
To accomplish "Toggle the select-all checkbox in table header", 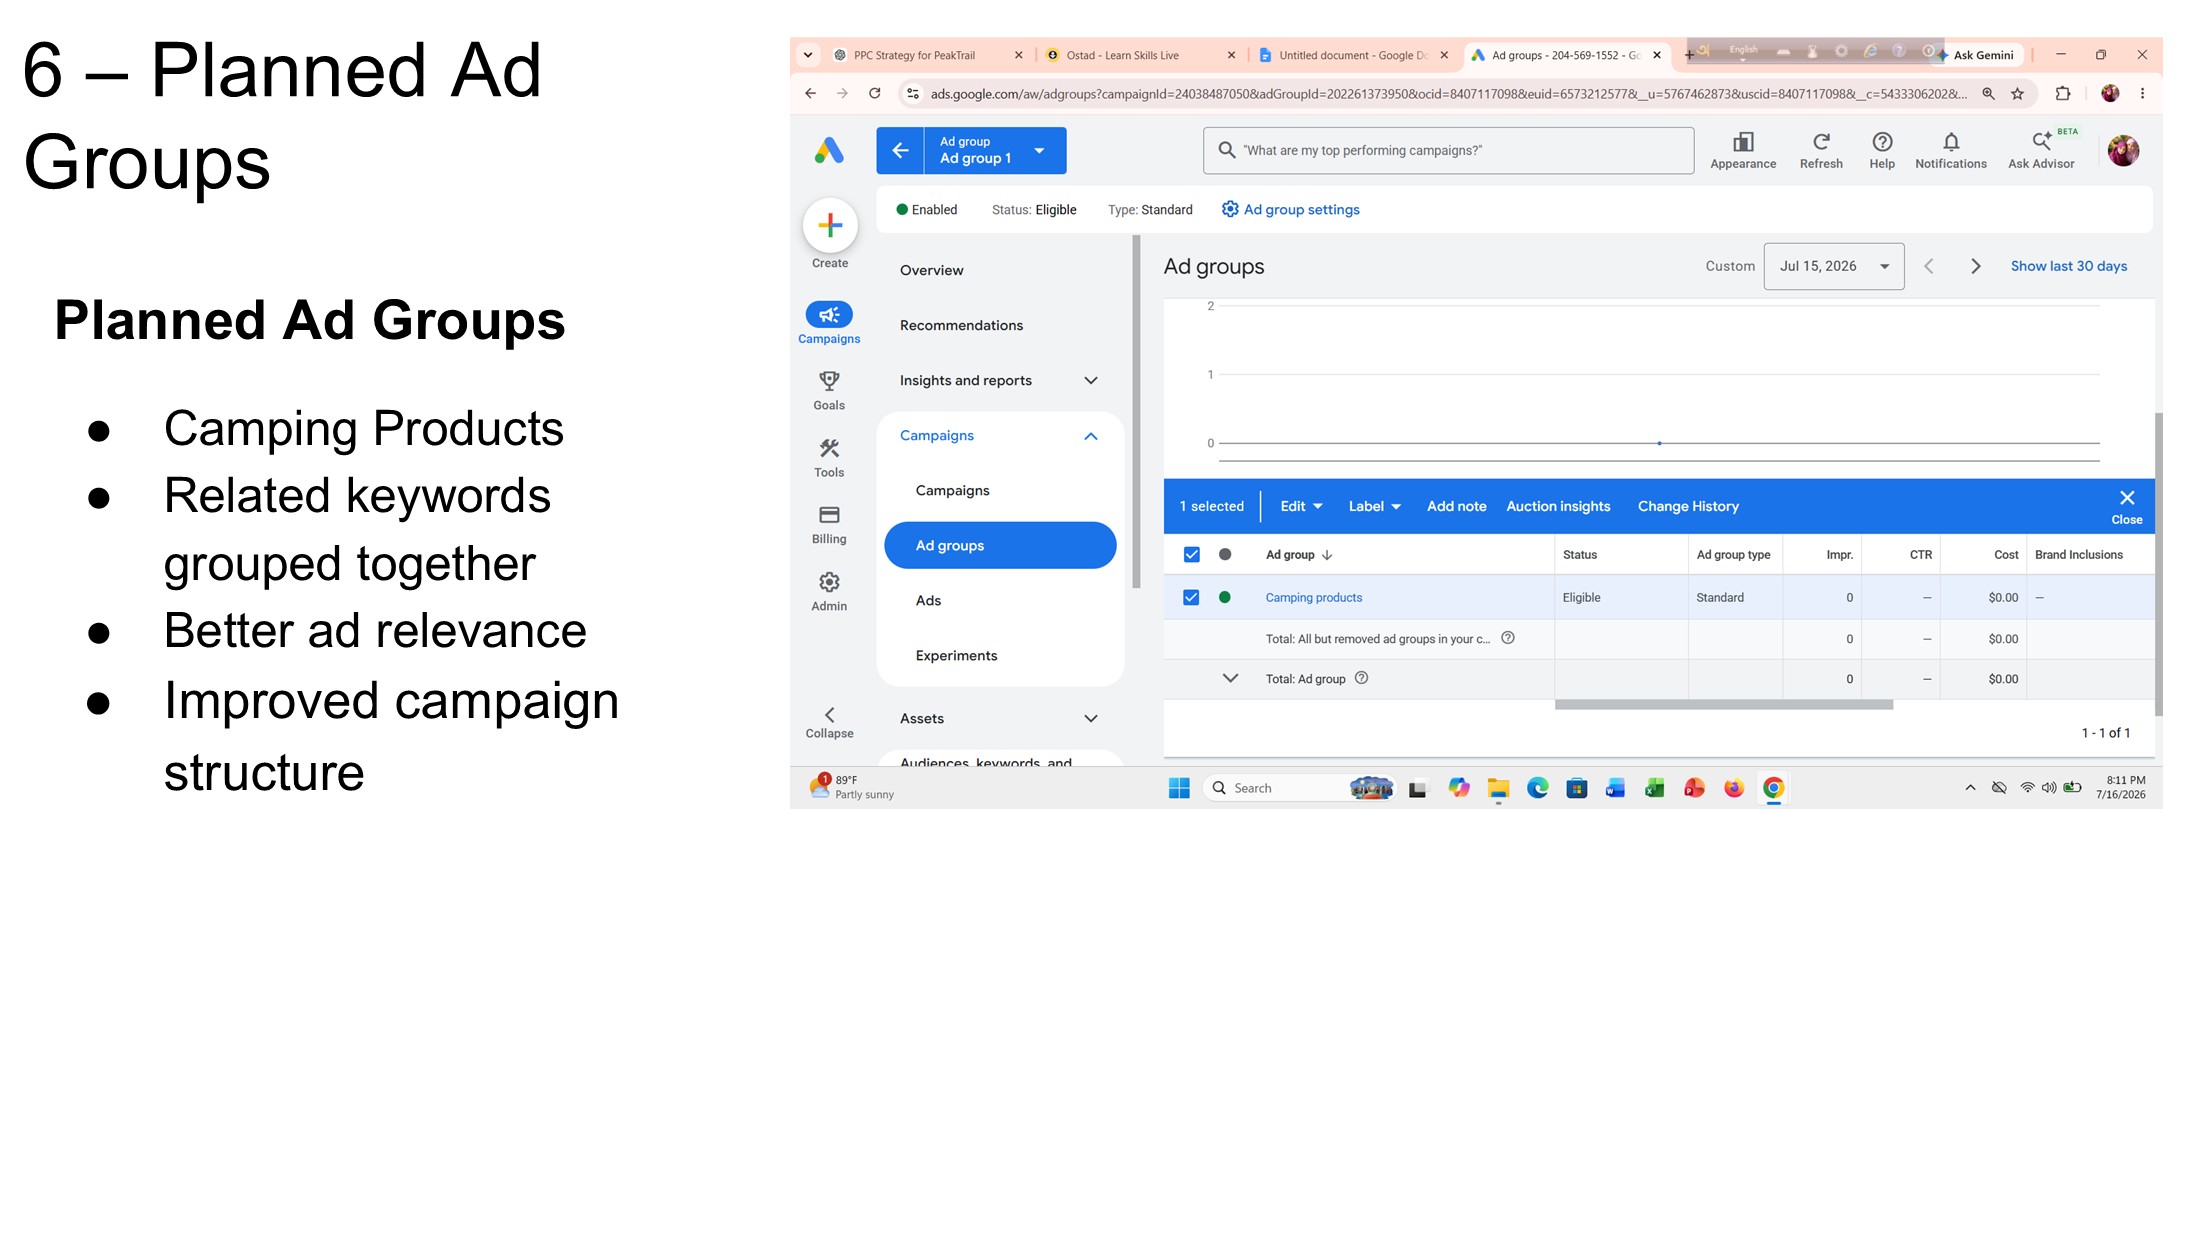I will pos(1191,554).
